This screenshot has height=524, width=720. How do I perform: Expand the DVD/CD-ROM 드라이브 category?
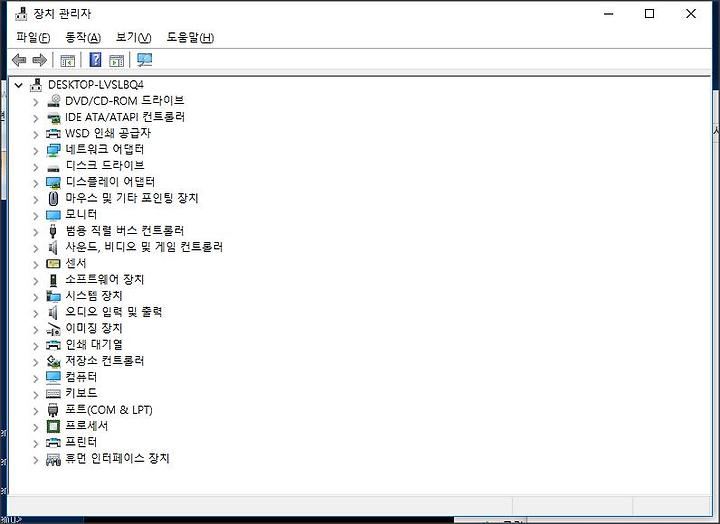tap(36, 102)
